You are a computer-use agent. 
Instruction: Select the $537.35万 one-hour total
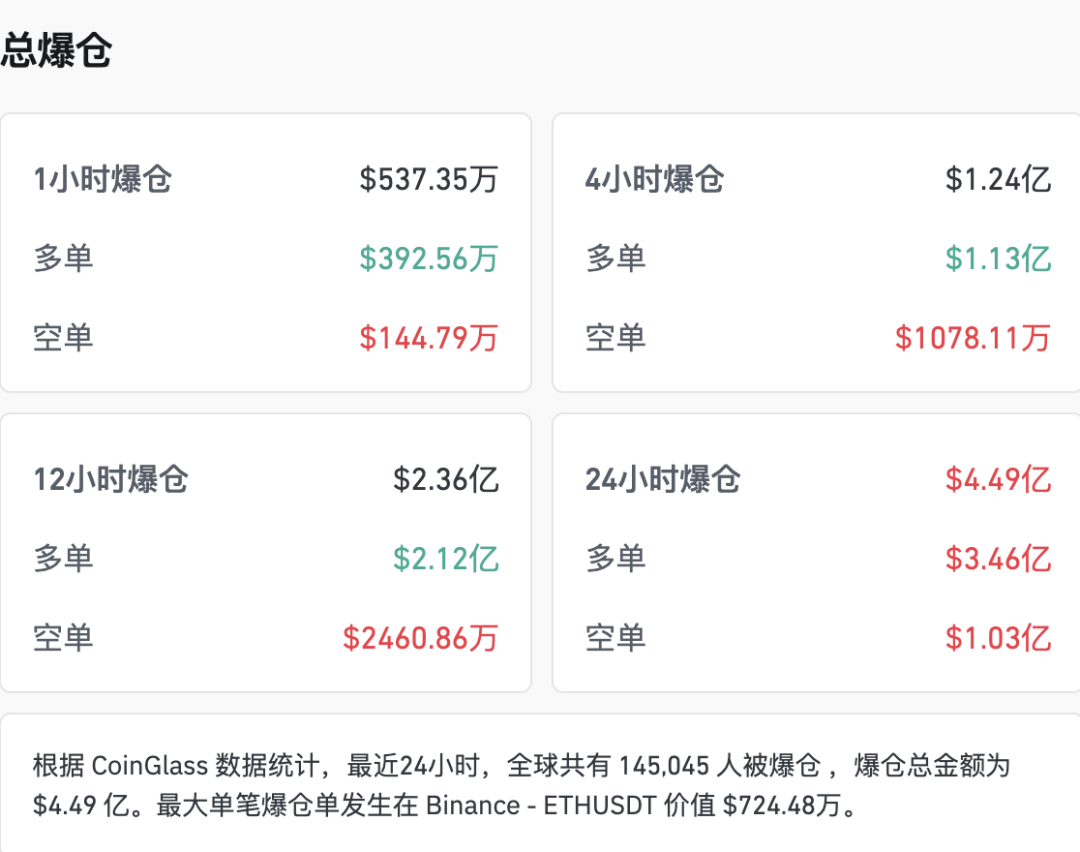coord(428,179)
